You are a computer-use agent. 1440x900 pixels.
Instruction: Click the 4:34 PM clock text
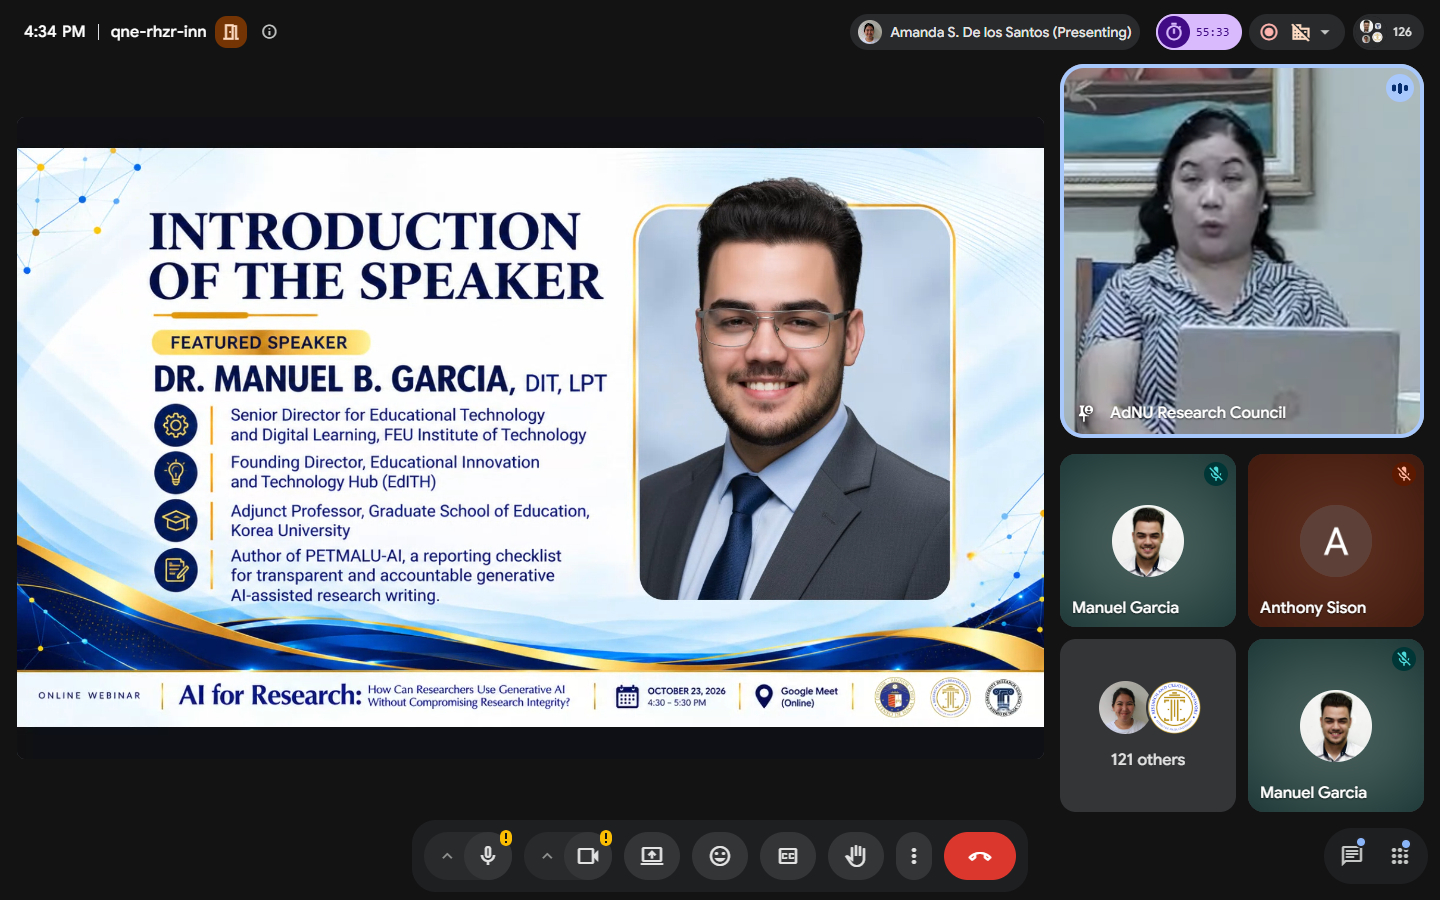(55, 32)
